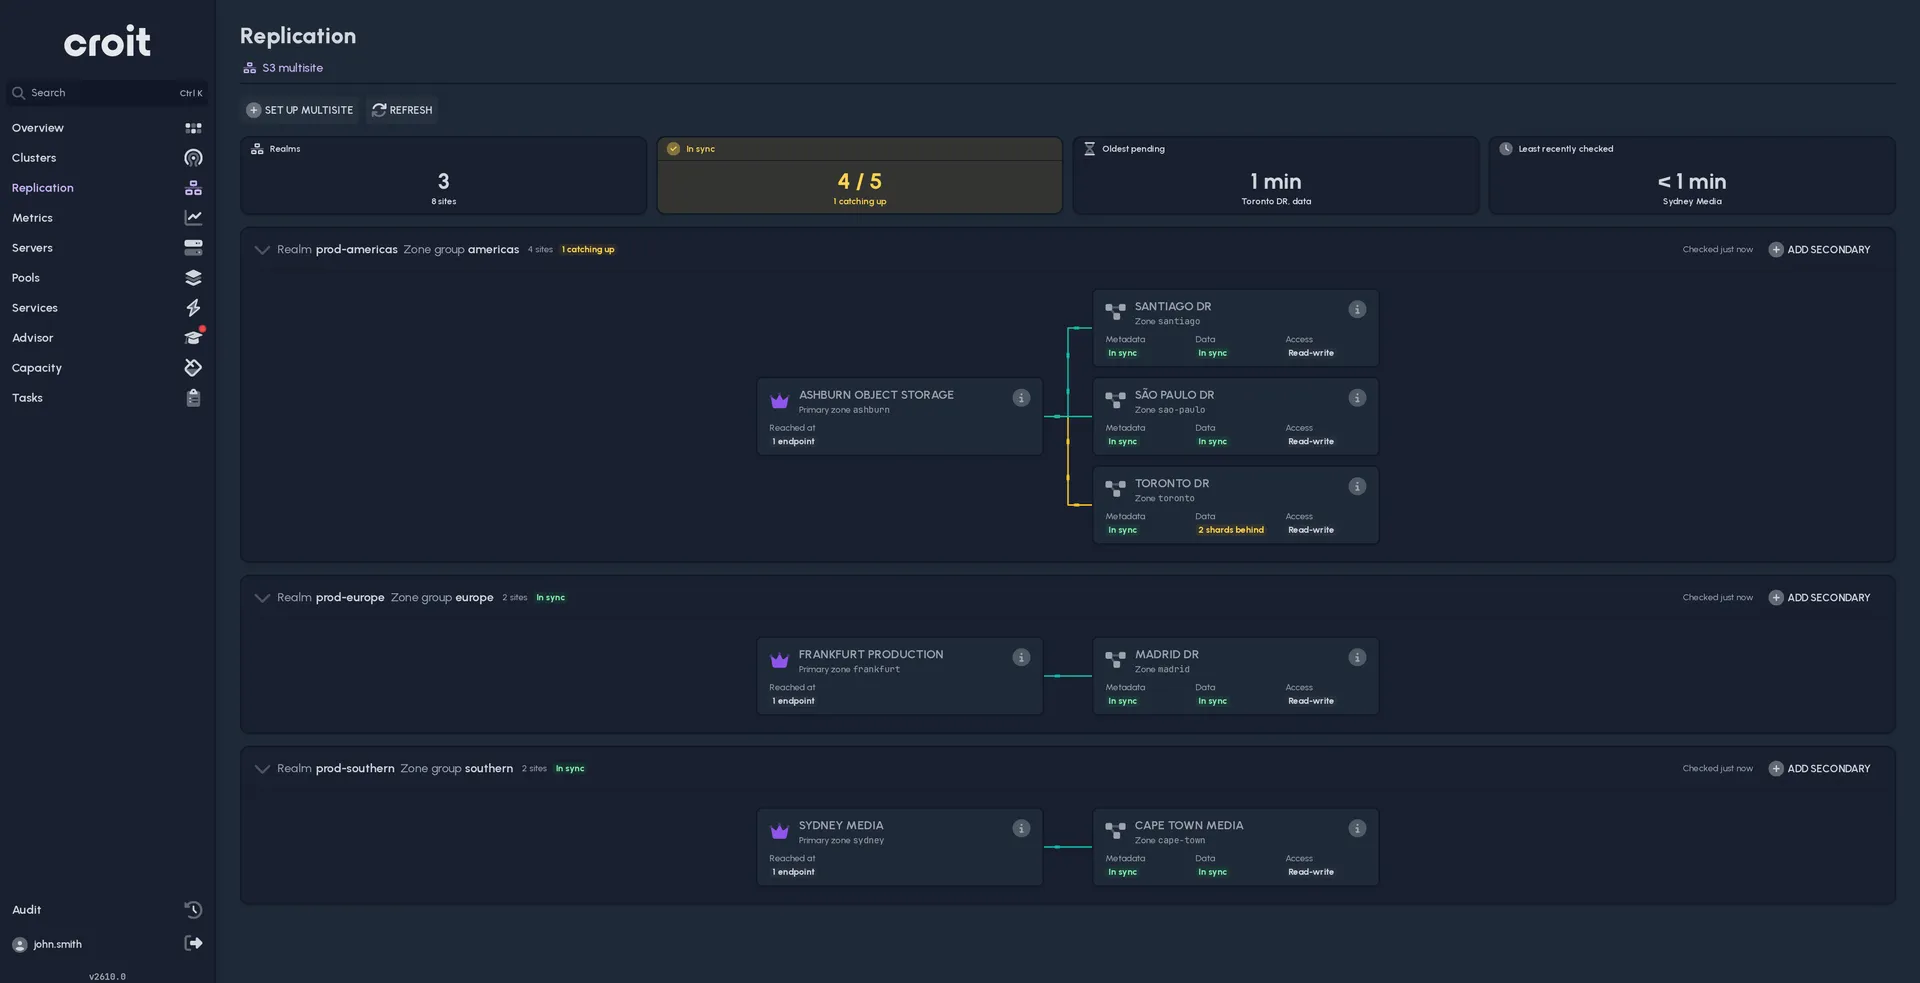
Task: Add secondary to prod-southern realm
Action: (x=1819, y=769)
